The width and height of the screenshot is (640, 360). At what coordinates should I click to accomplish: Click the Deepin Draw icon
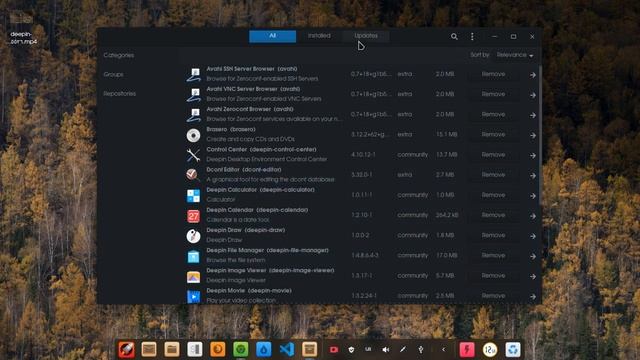click(193, 236)
